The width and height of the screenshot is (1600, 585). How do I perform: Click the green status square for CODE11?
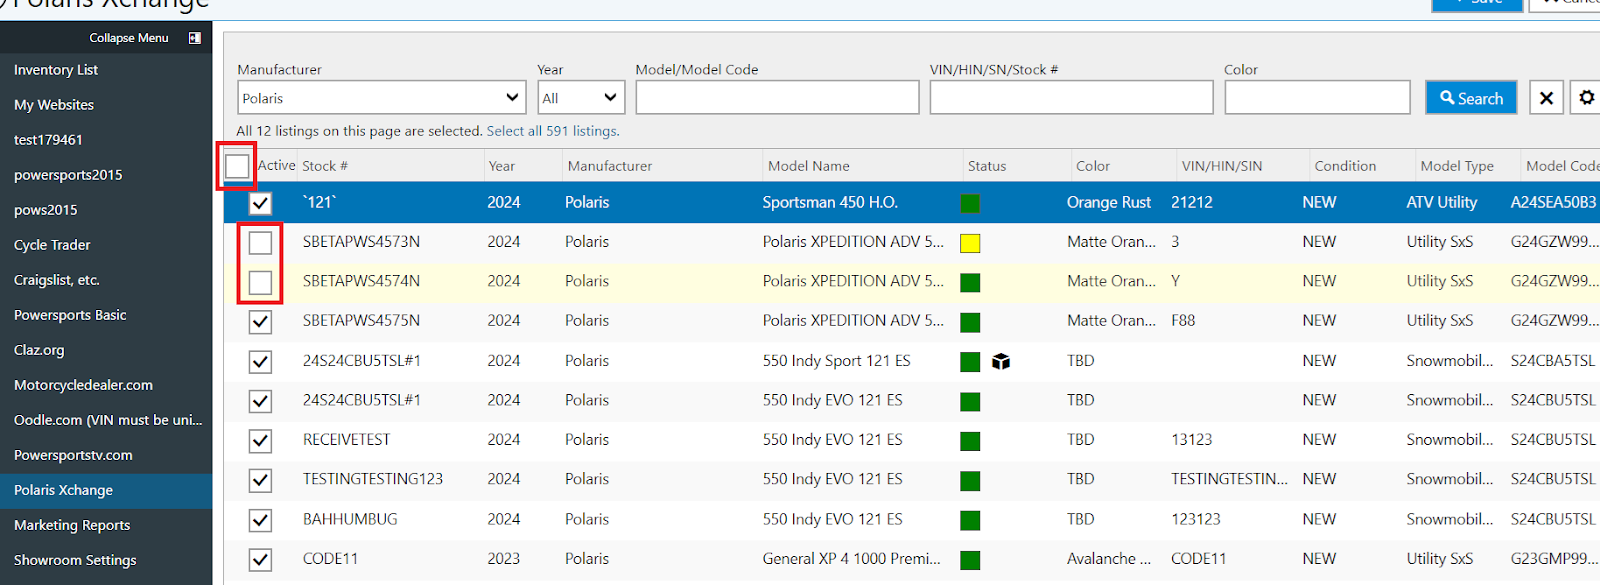(970, 560)
